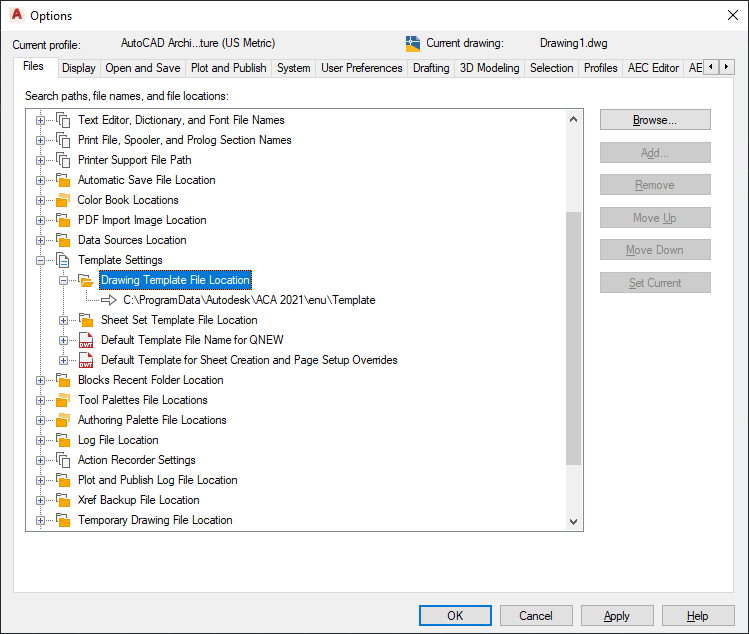Screen dimensions: 749x634
Task: Click the DWT icon for Sheet Creation and Page Setup Overrides
Action: tap(86, 360)
